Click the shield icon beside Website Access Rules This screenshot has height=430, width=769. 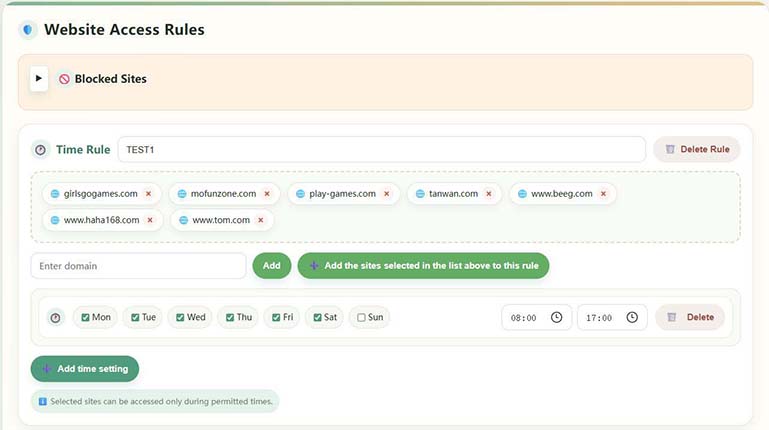(28, 29)
